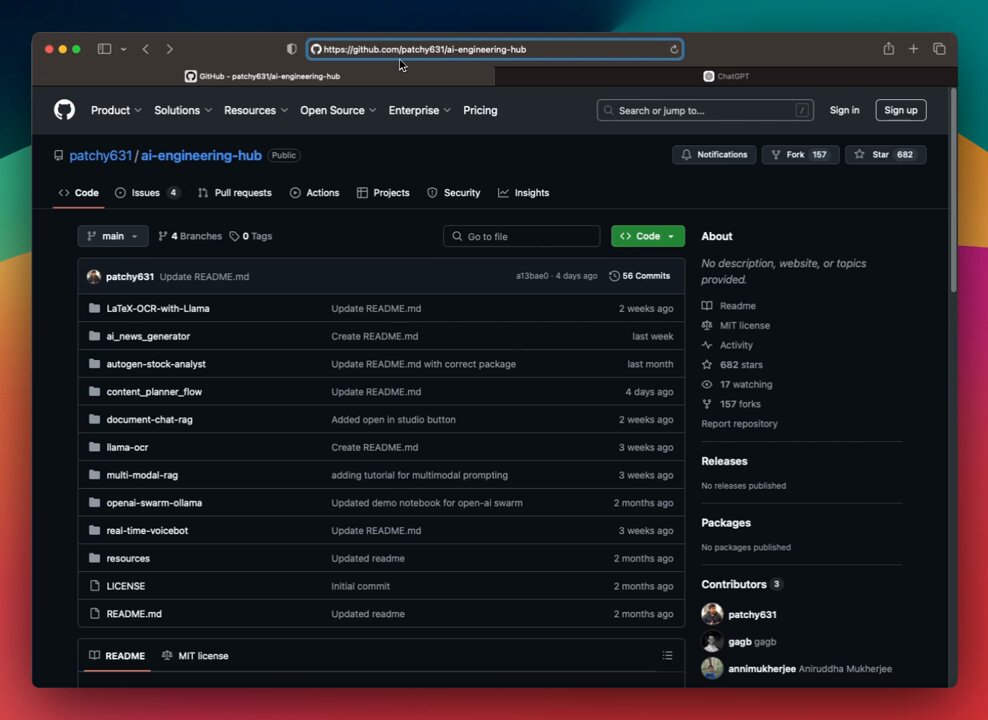Click the fork icon beside 157 forks
Viewport: 988px width, 720px height.
point(707,404)
